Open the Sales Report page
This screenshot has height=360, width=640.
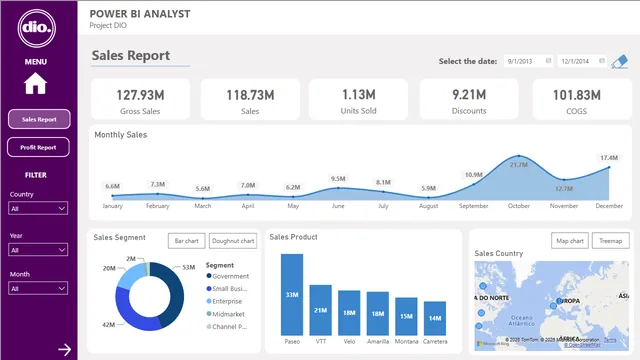click(39, 119)
